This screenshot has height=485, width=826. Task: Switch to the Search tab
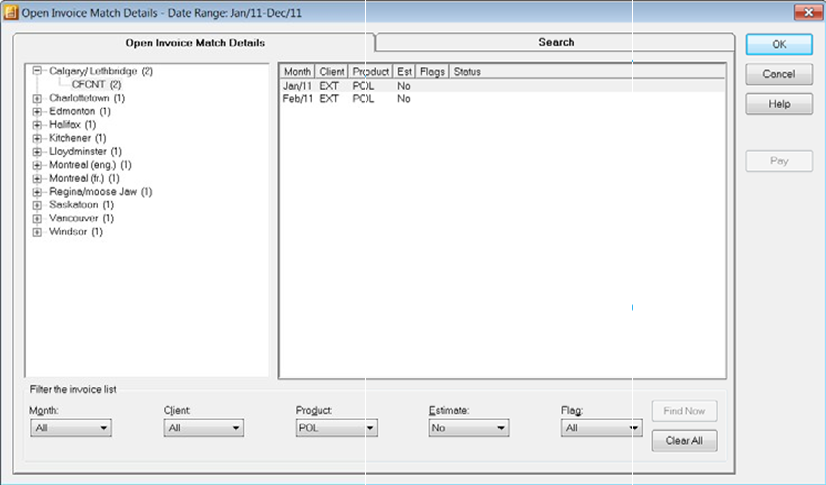[x=556, y=42]
